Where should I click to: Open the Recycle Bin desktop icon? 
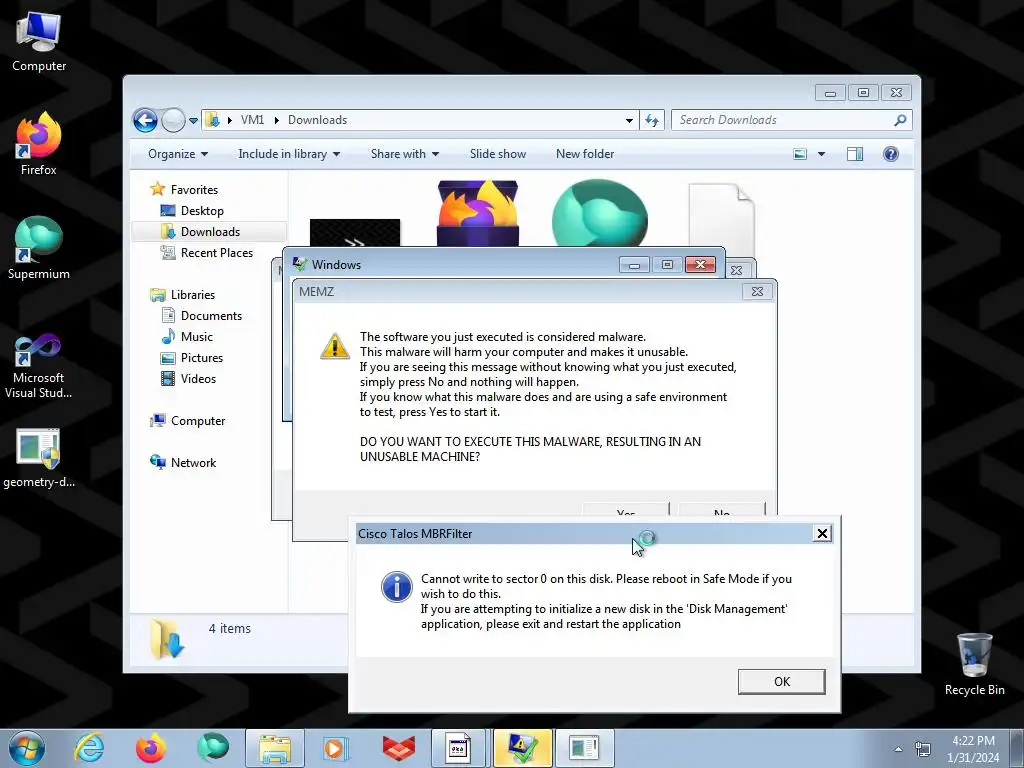[974, 664]
